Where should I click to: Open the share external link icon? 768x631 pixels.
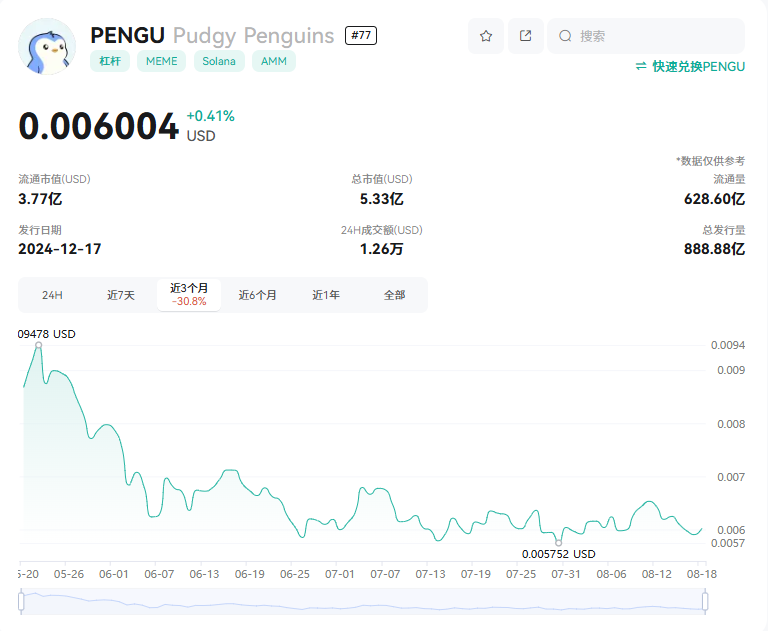point(526,36)
